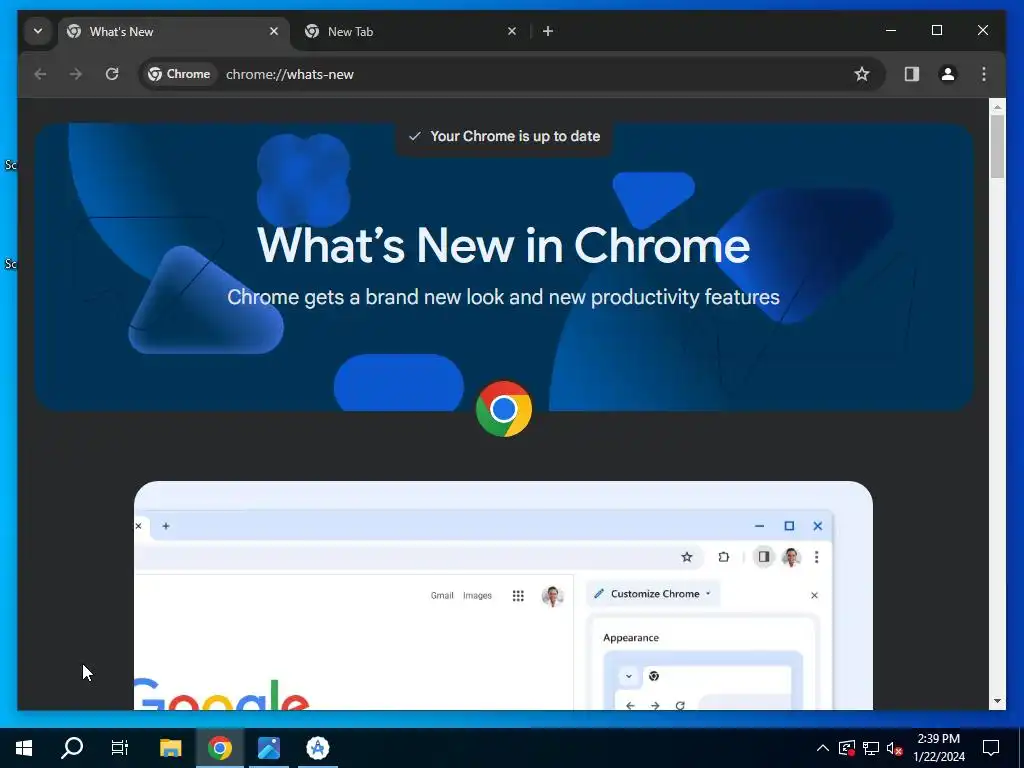This screenshot has width=1024, height=768.
Task: Open the tab search dropdown arrow
Action: coord(38,31)
